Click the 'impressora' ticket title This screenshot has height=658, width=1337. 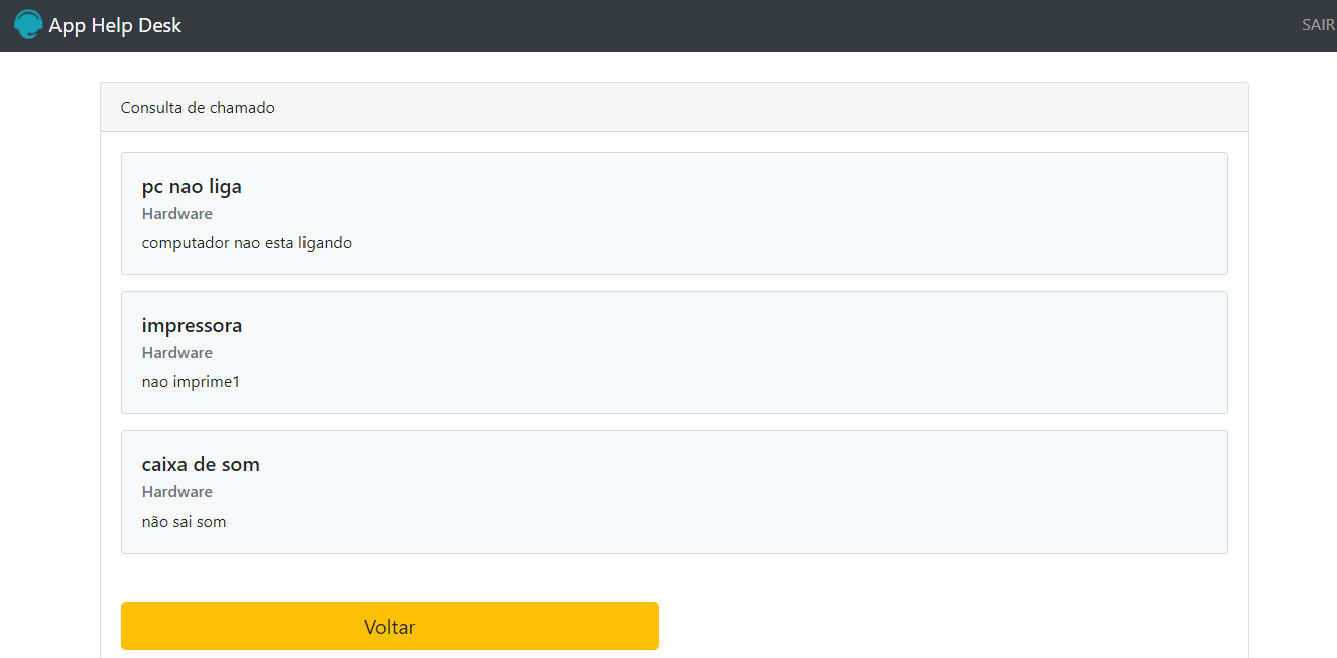pos(192,325)
